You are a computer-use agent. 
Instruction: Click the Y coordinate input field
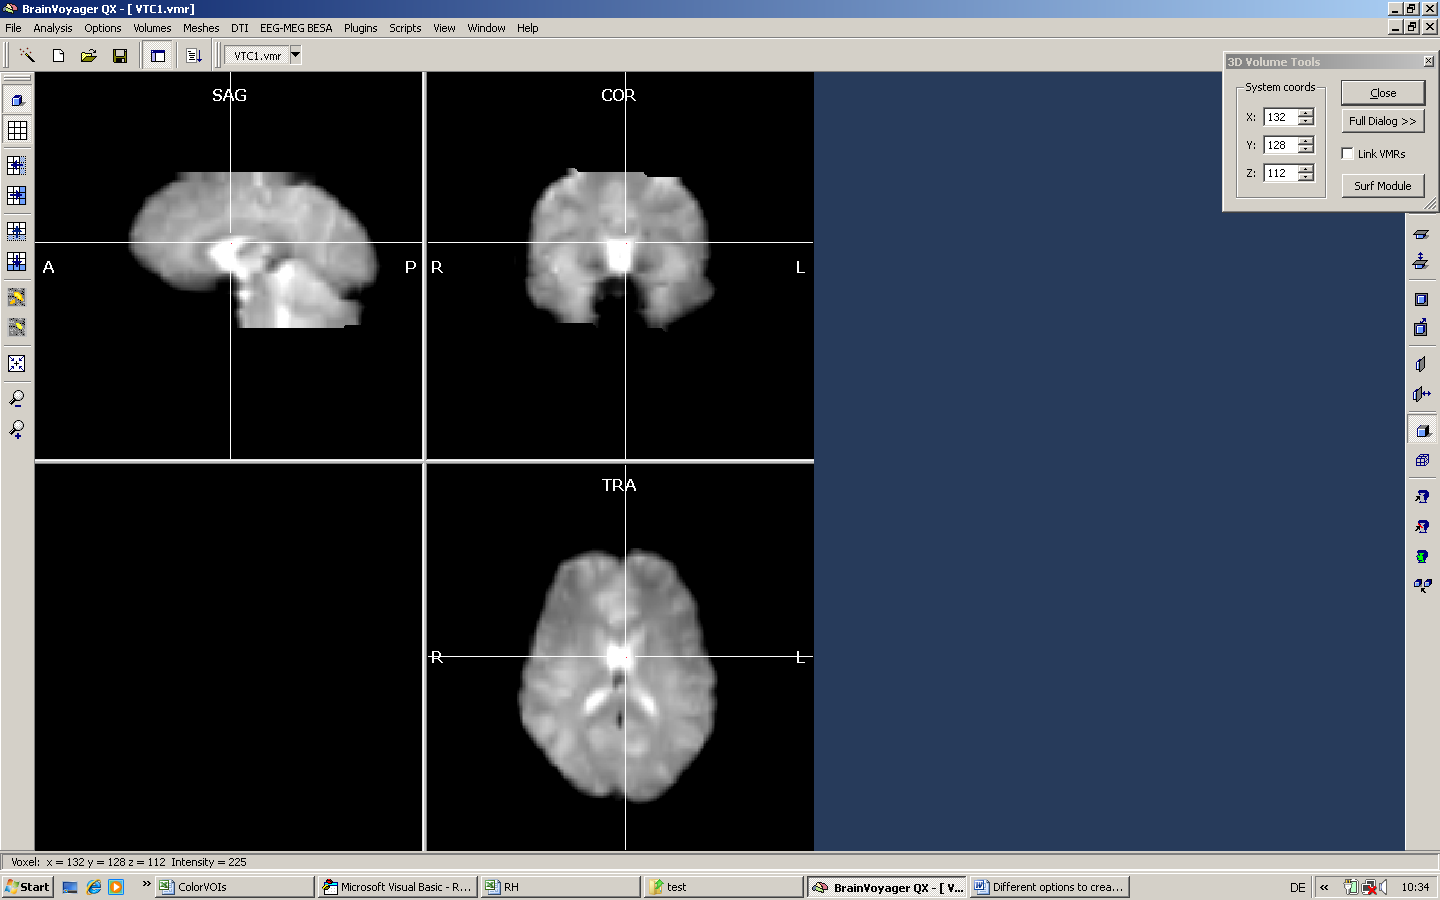click(1280, 145)
